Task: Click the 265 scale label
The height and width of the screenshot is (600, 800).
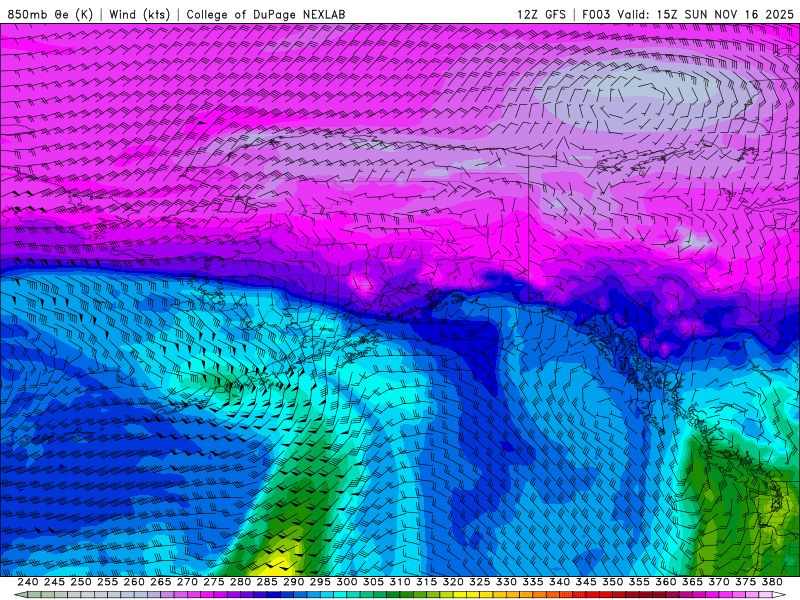Action: click(x=161, y=582)
